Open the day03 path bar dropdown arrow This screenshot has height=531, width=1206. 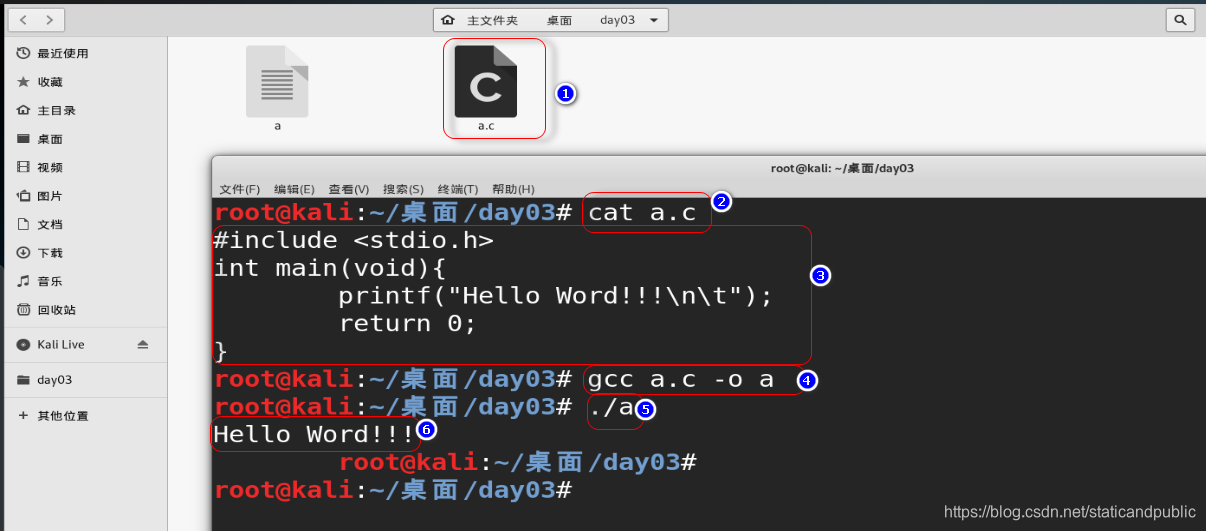click(654, 20)
